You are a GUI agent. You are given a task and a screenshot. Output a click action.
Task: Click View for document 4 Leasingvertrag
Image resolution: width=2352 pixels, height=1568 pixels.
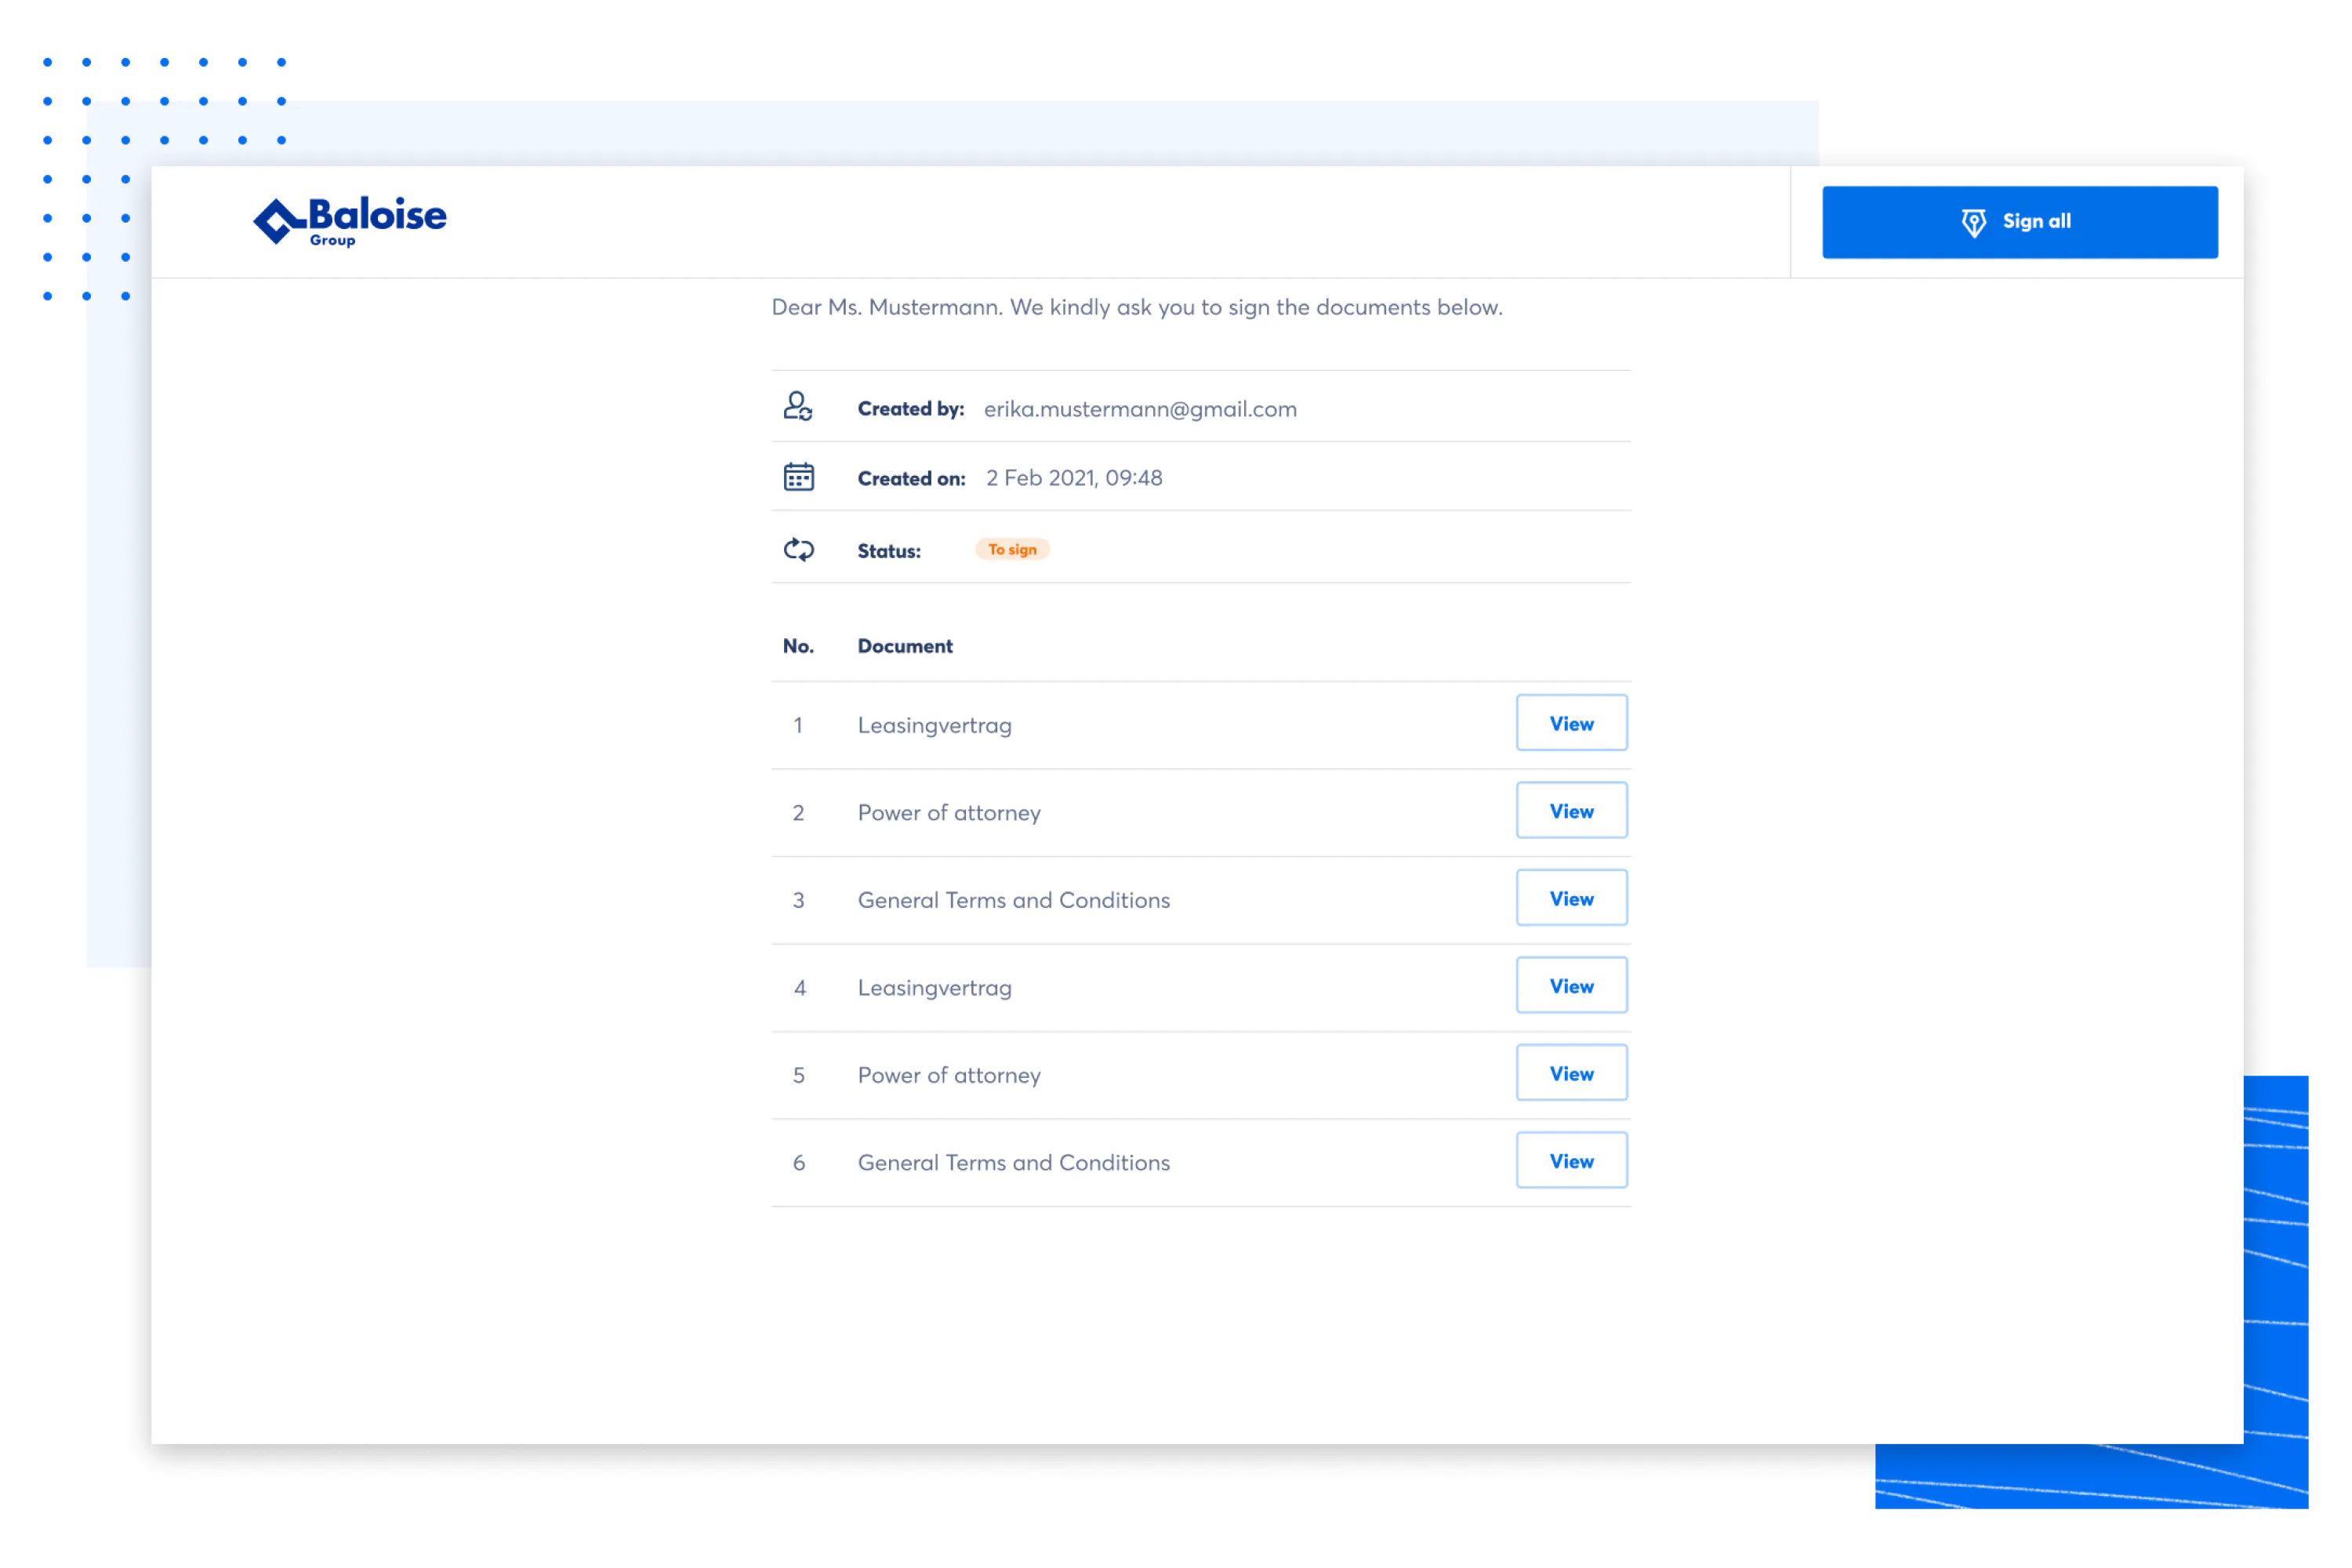click(1571, 986)
